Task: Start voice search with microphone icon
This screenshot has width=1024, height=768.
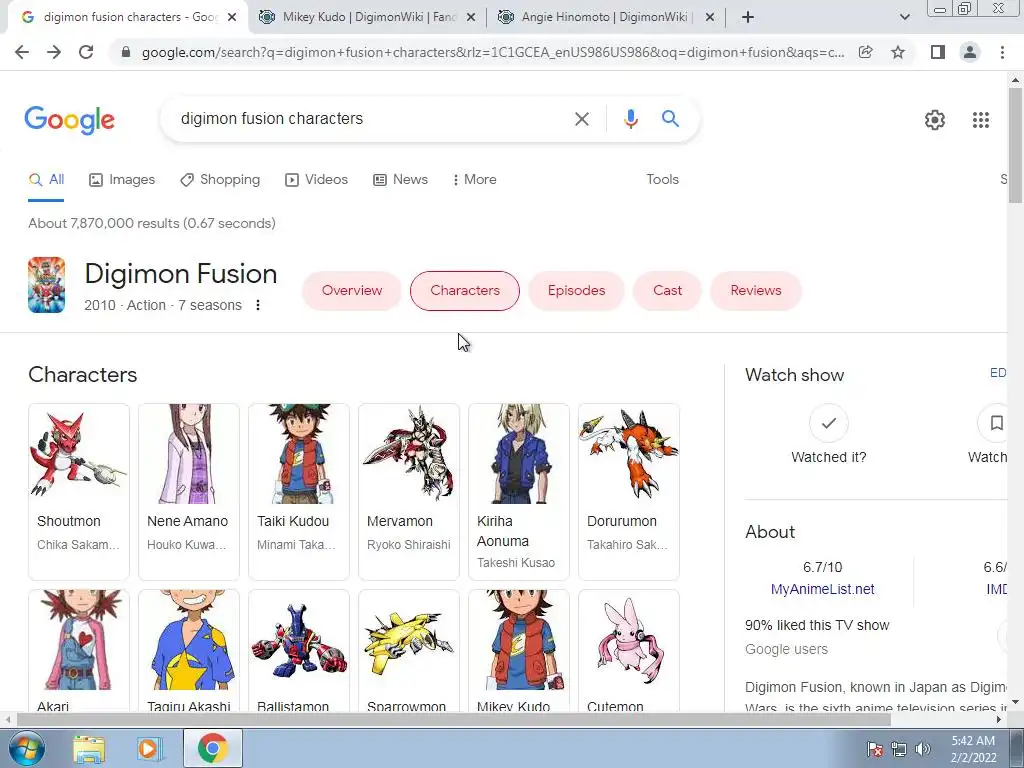Action: click(630, 119)
